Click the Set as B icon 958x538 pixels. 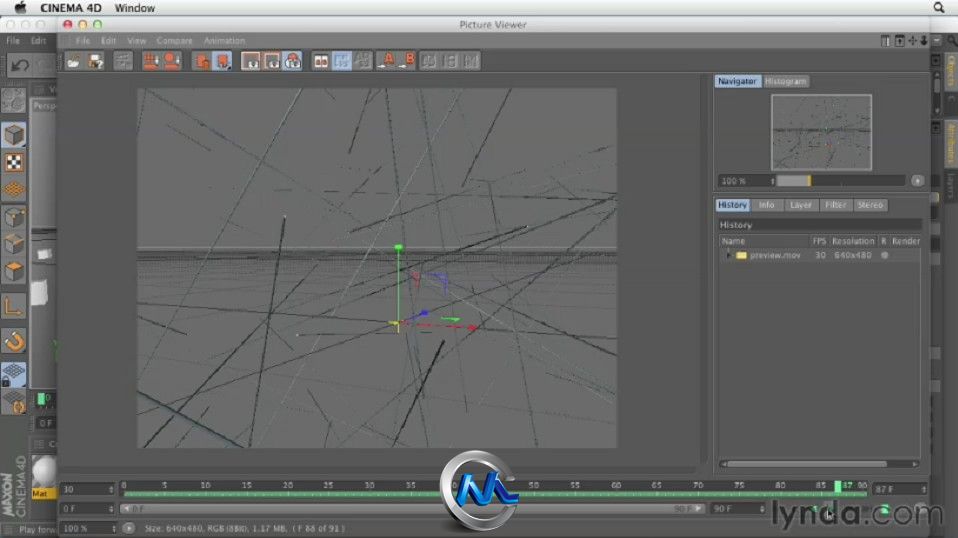pyautogui.click(x=408, y=61)
